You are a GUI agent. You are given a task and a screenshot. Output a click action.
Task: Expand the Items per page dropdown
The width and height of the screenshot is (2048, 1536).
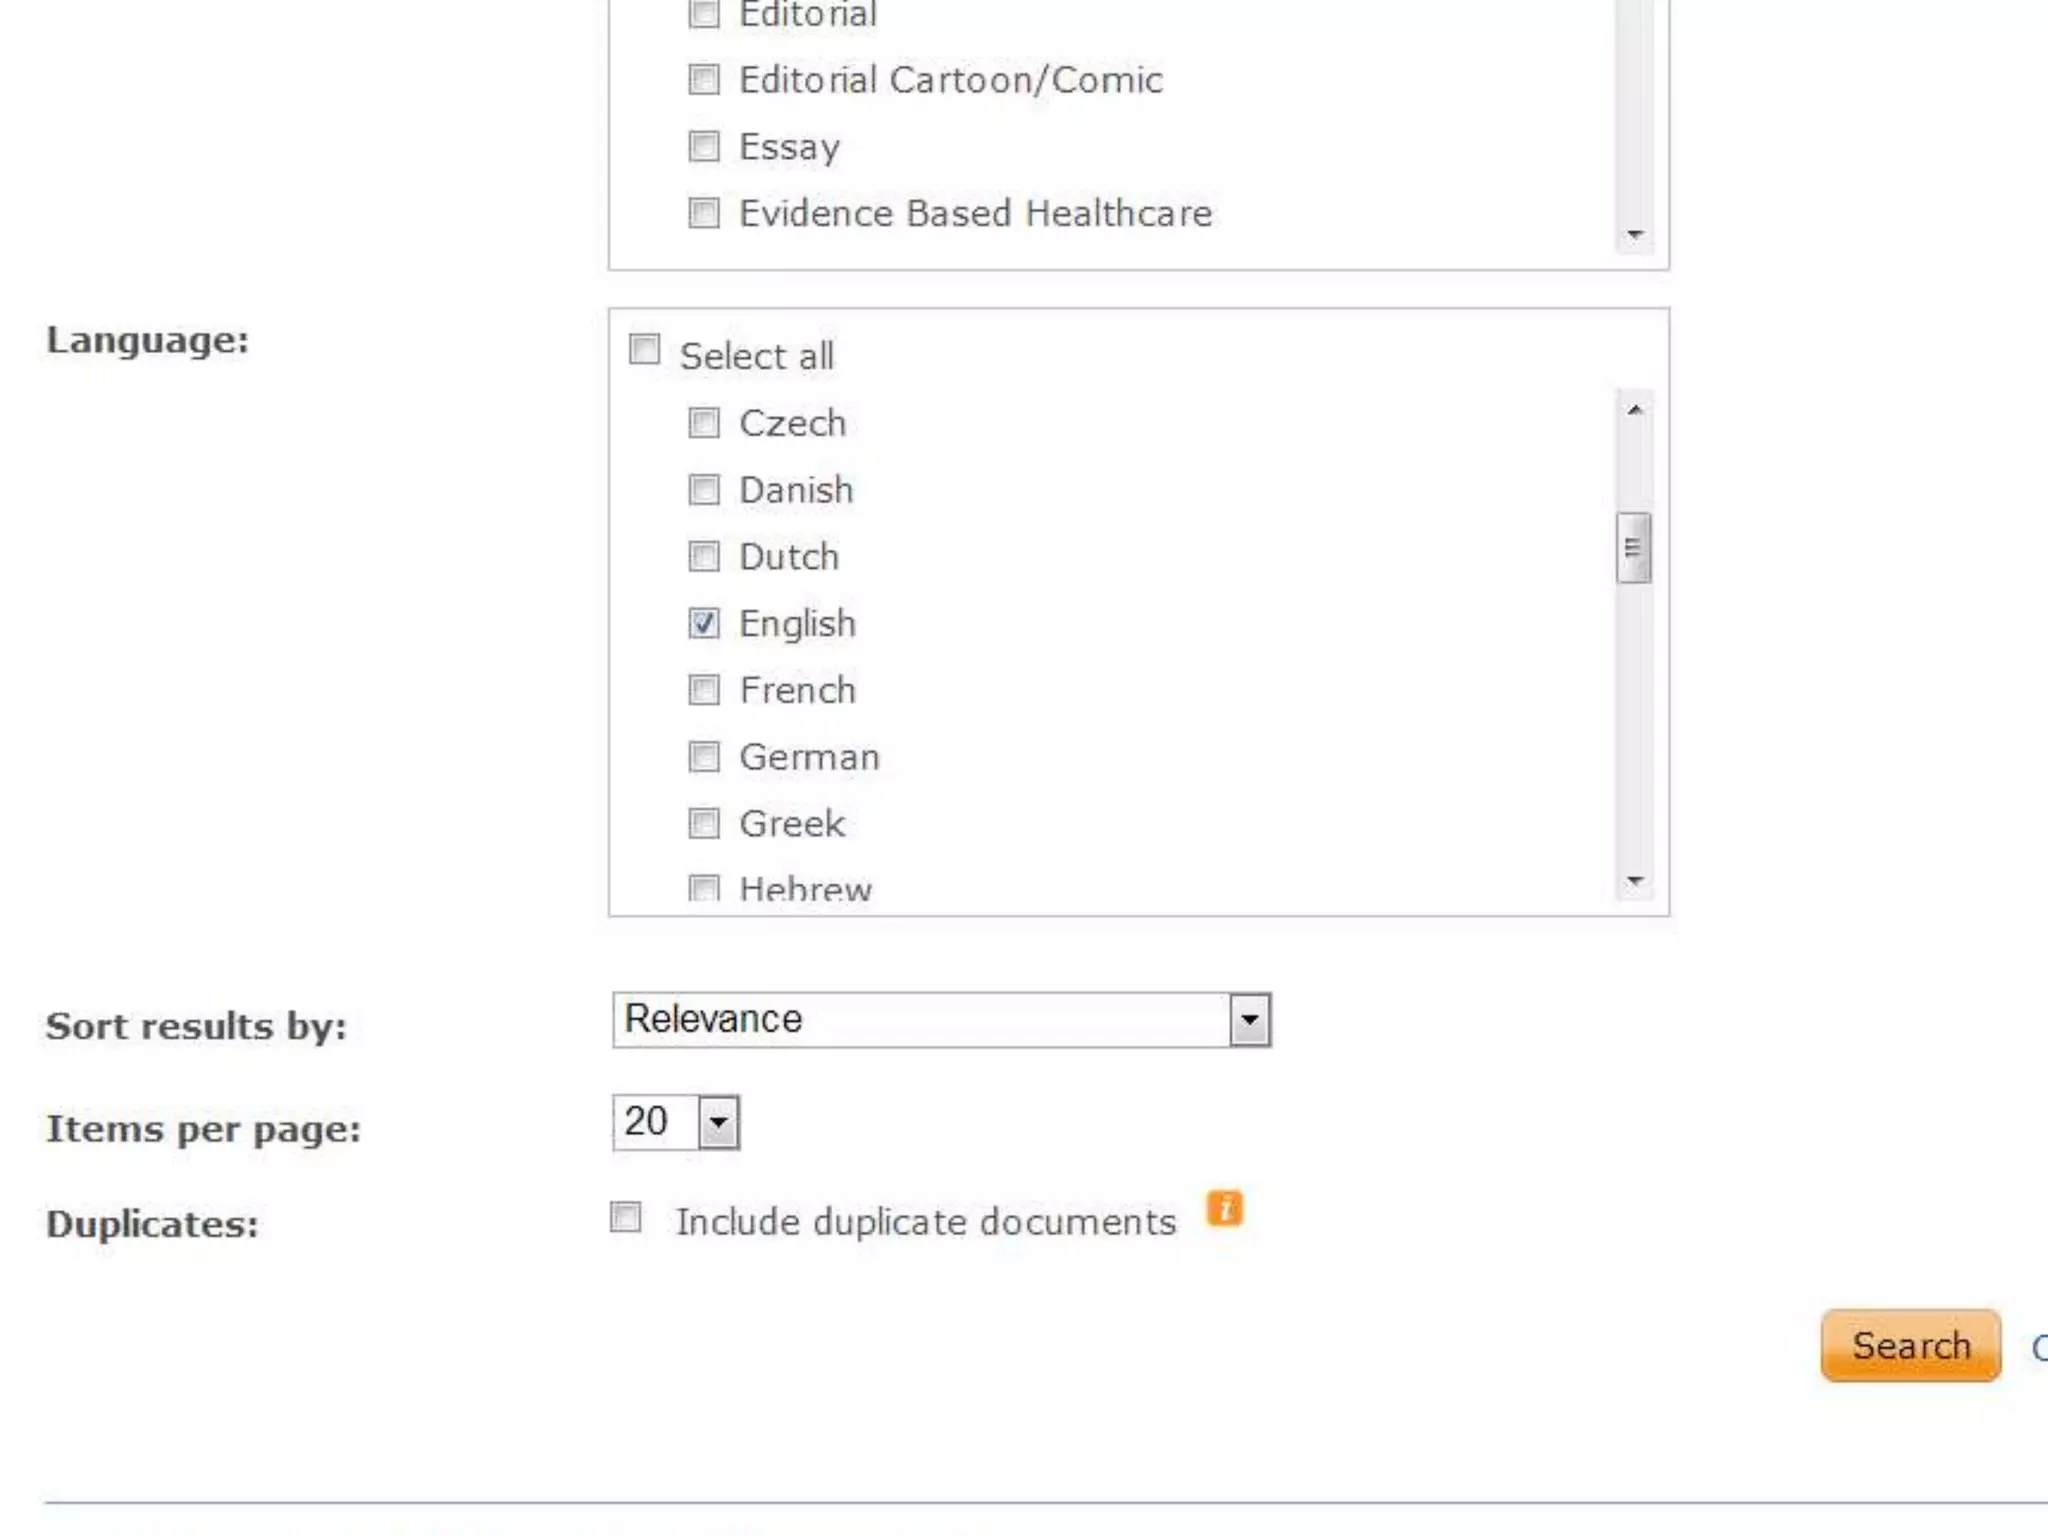(x=676, y=1122)
